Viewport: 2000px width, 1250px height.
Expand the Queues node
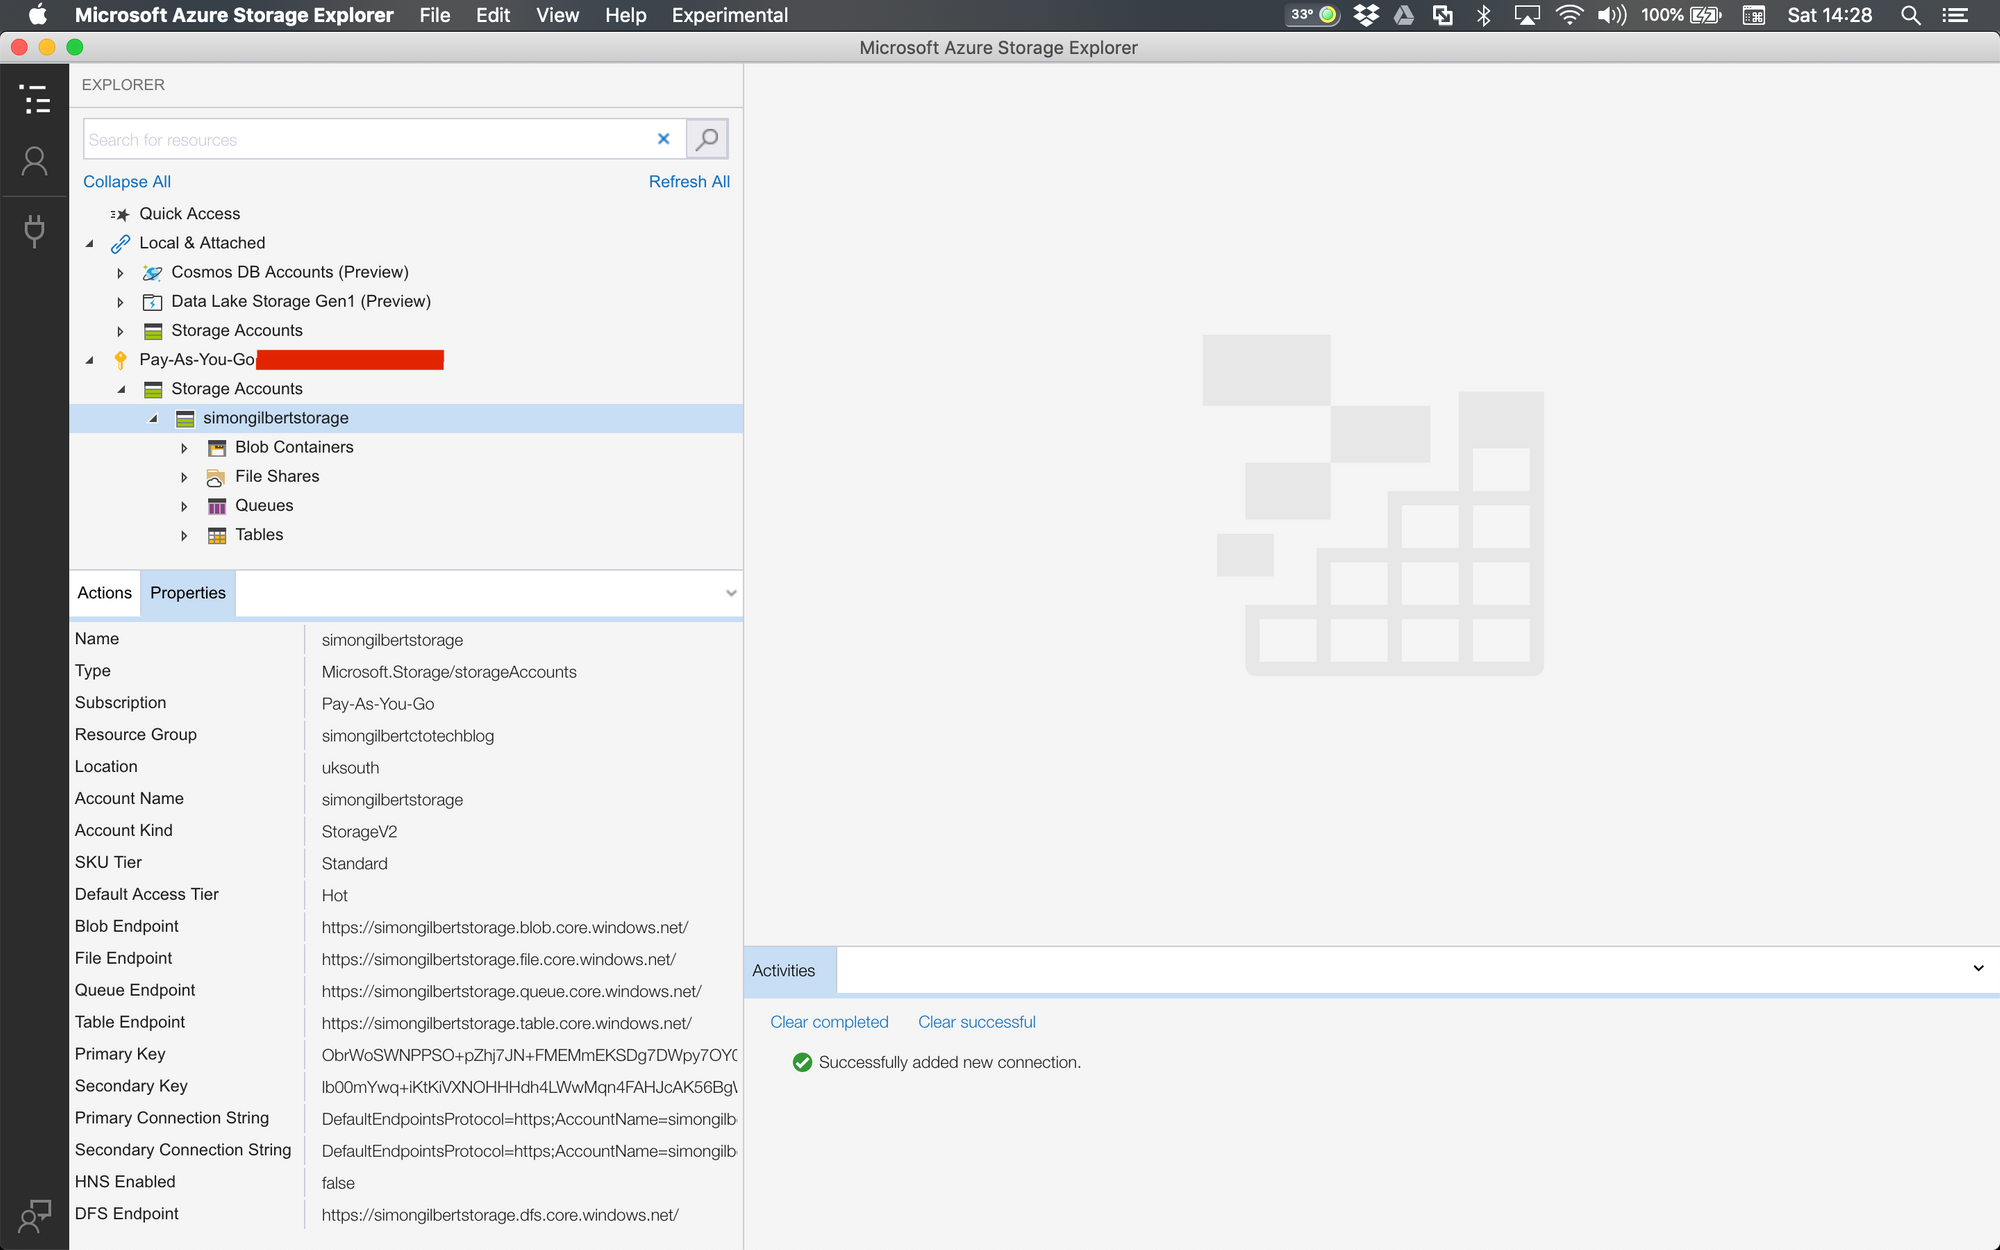point(184,506)
